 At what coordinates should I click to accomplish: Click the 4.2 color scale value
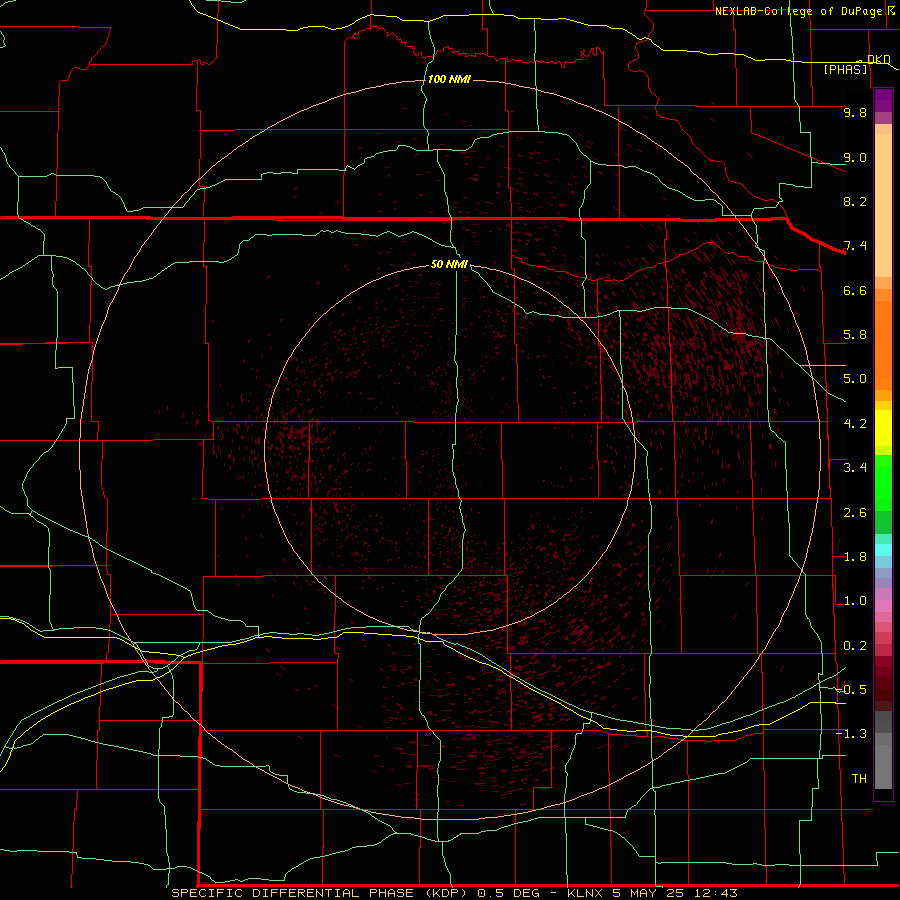coord(855,424)
